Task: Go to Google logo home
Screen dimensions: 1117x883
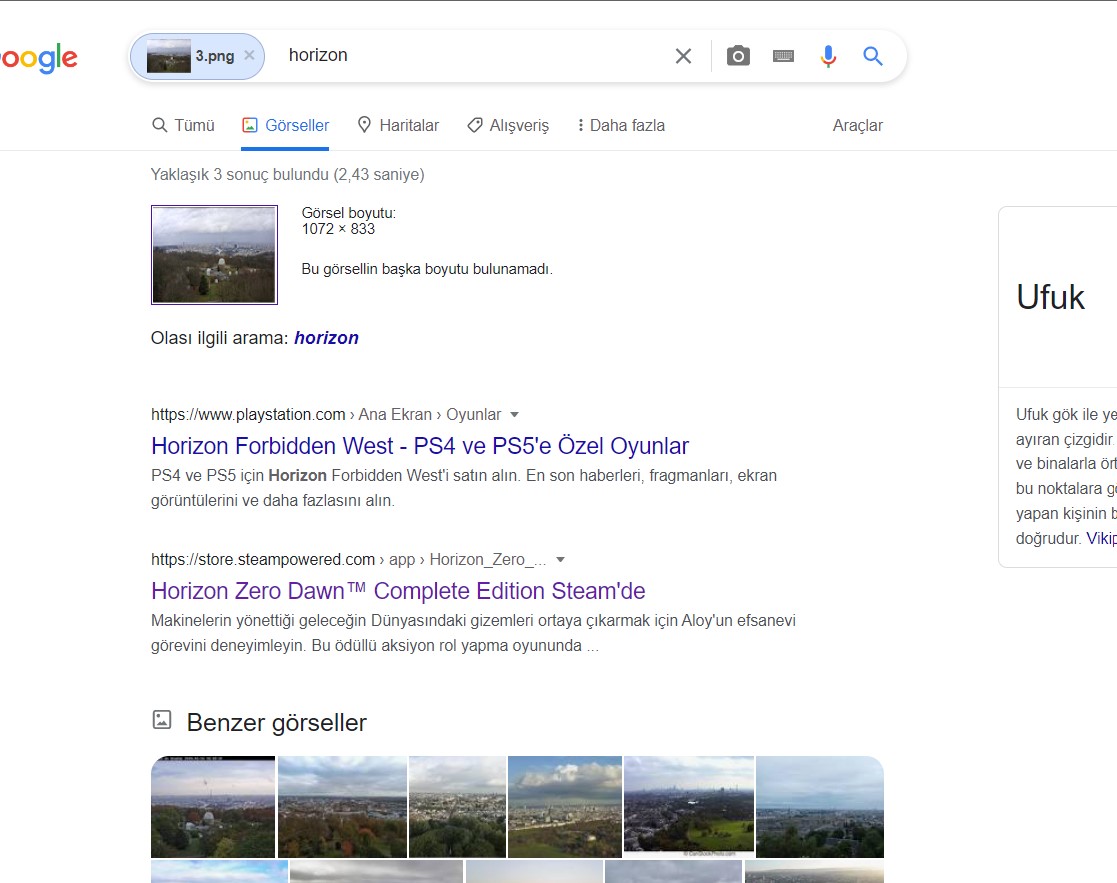Action: coord(38,58)
